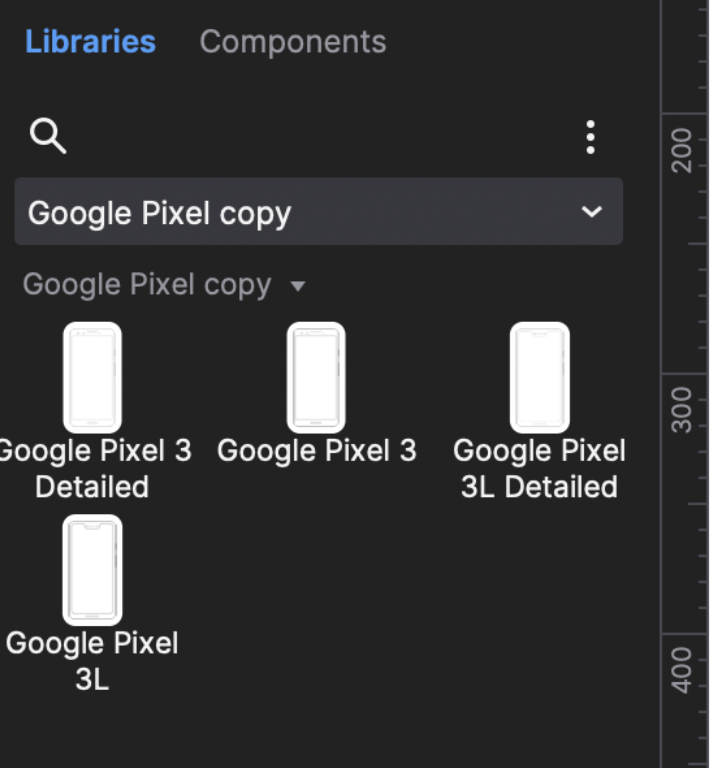Click the 400 mark on vertical ruler

[x=682, y=668]
